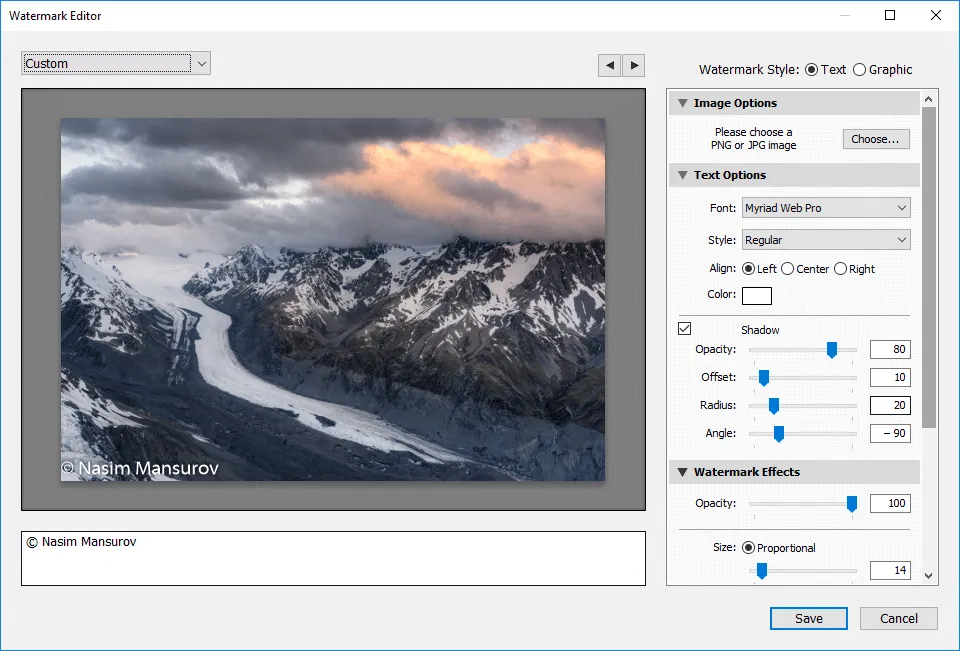The height and width of the screenshot is (651, 960).
Task: Set text alignment to Center
Action: pyautogui.click(x=788, y=268)
